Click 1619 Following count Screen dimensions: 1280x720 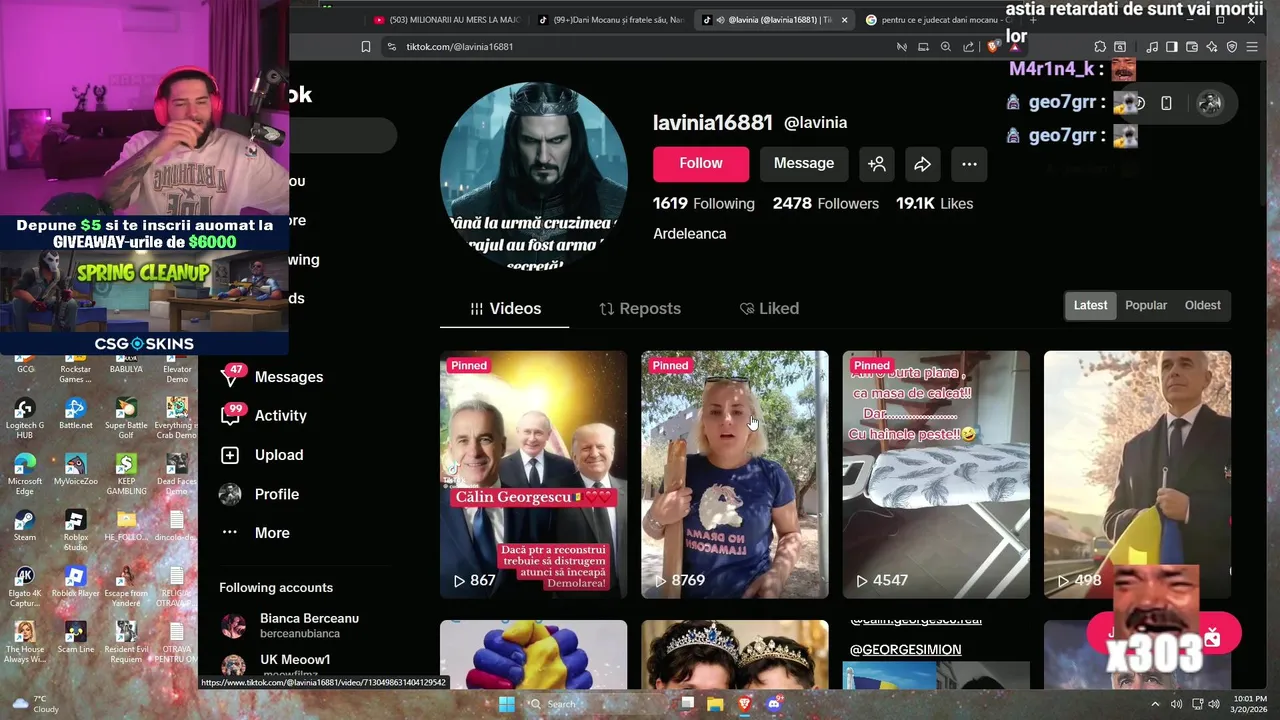point(703,203)
